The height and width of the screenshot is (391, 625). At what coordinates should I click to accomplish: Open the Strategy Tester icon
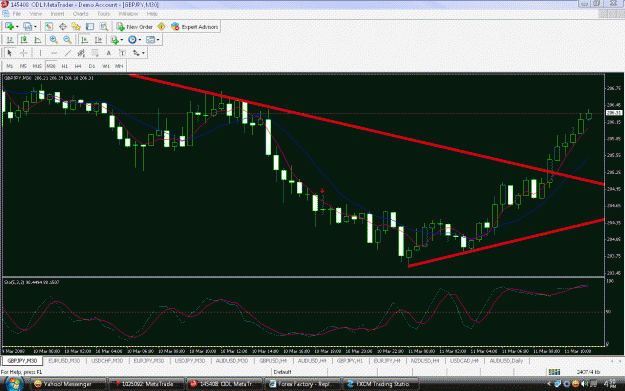pos(104,27)
